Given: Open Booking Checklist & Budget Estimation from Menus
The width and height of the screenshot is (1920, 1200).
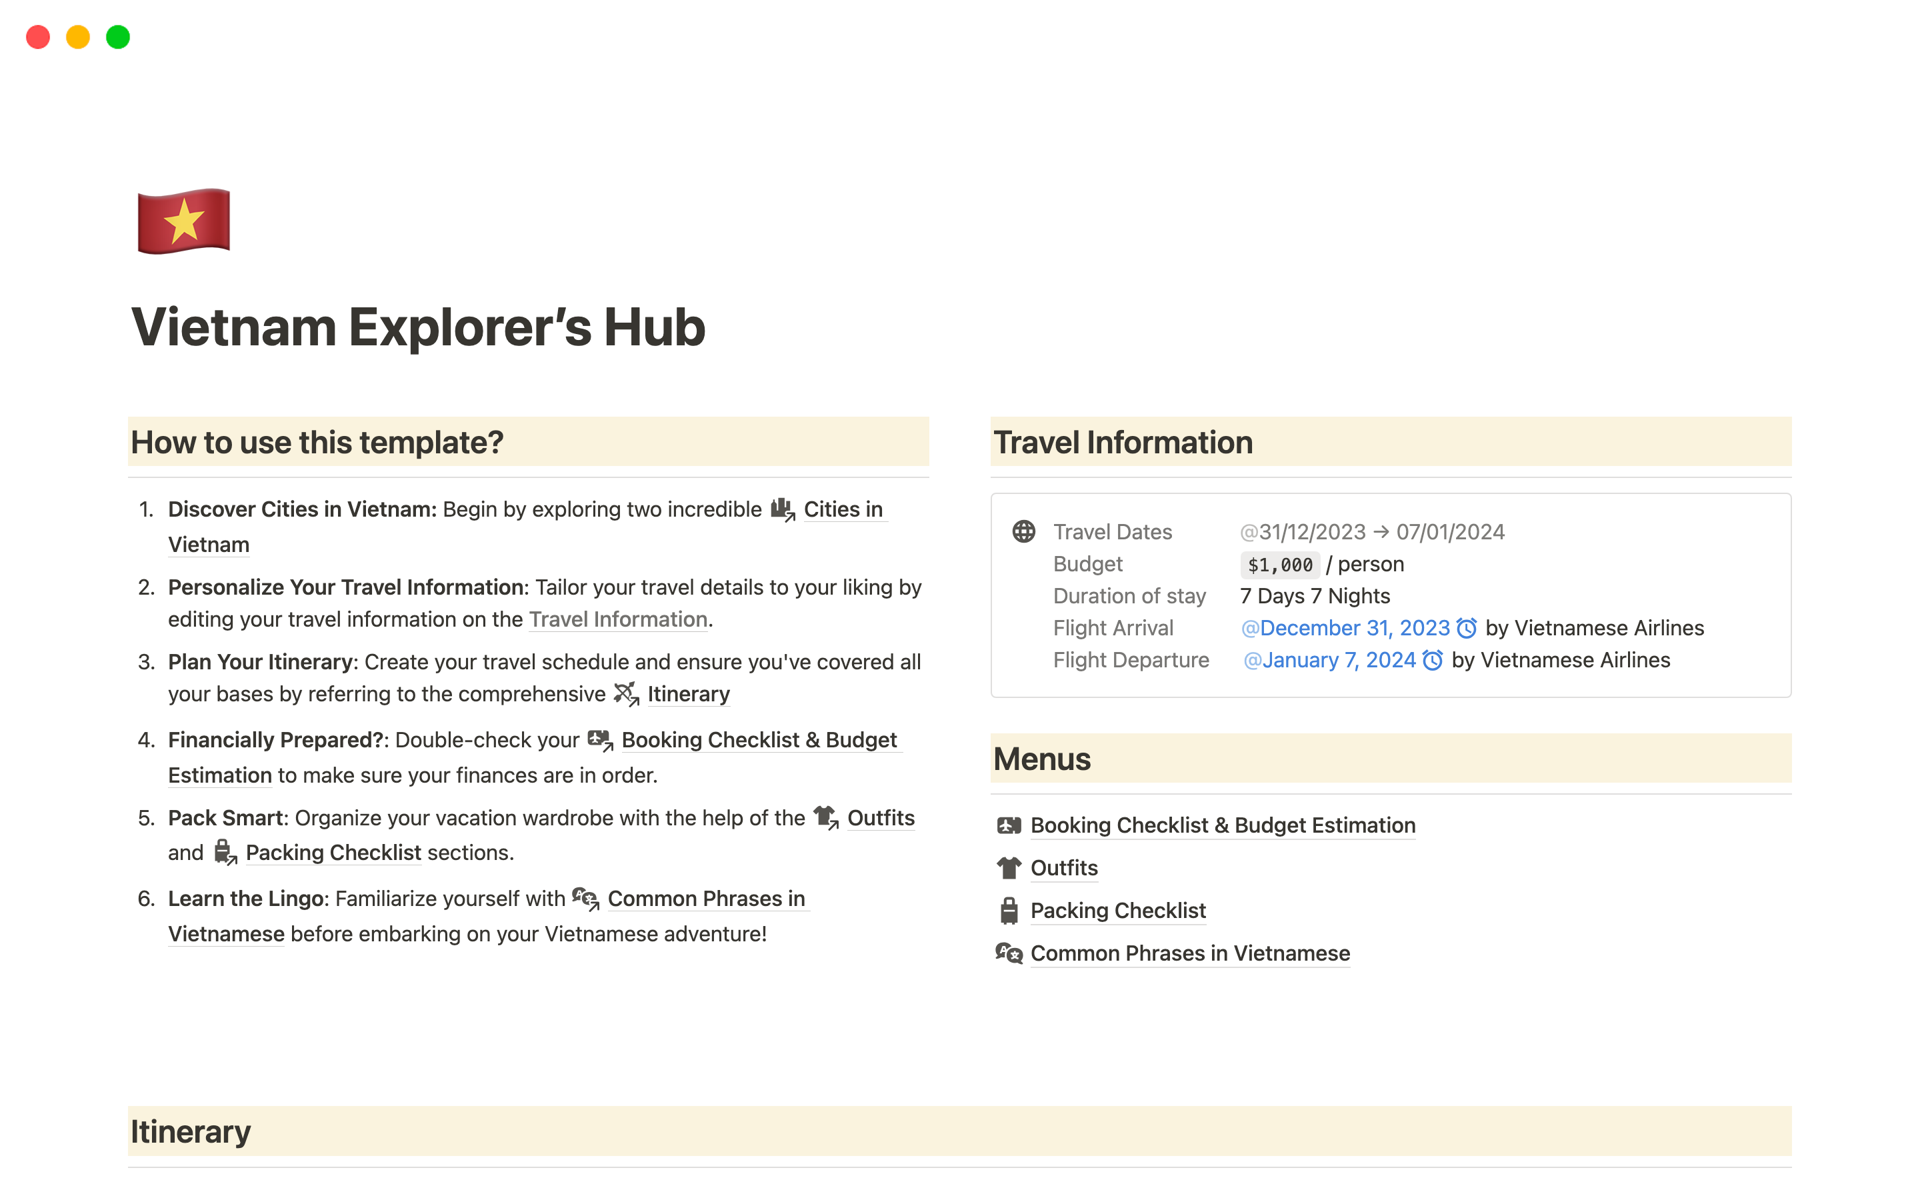Looking at the screenshot, I should coord(1222,825).
